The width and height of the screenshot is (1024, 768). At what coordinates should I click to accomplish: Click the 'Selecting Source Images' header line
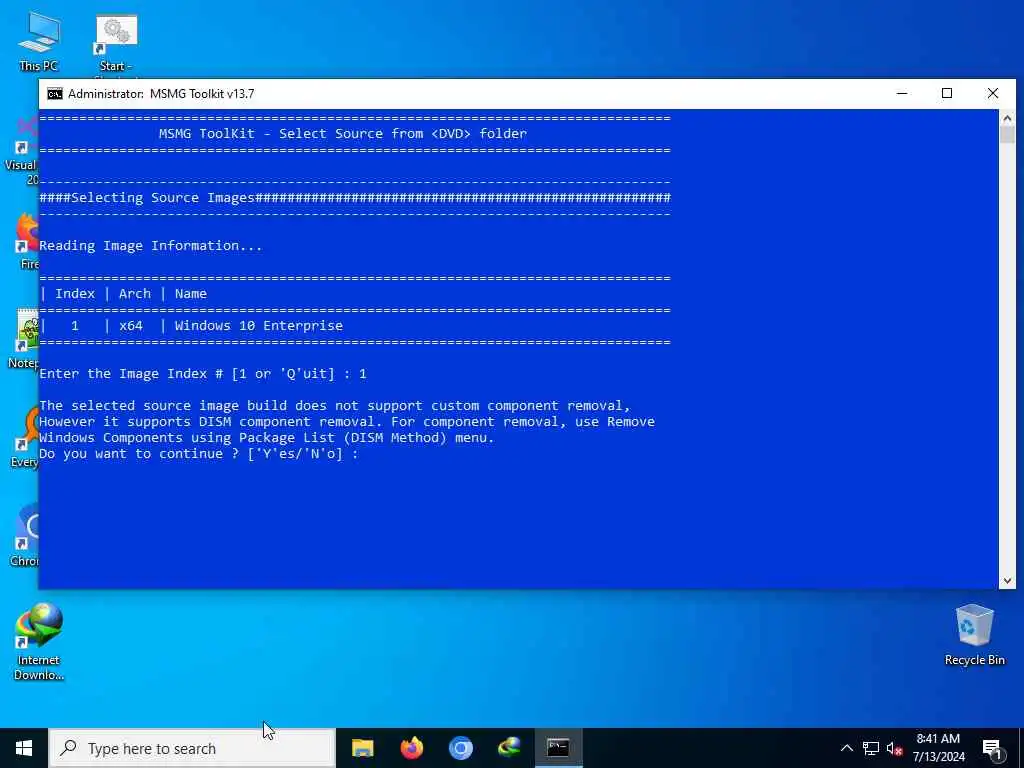[x=355, y=198]
